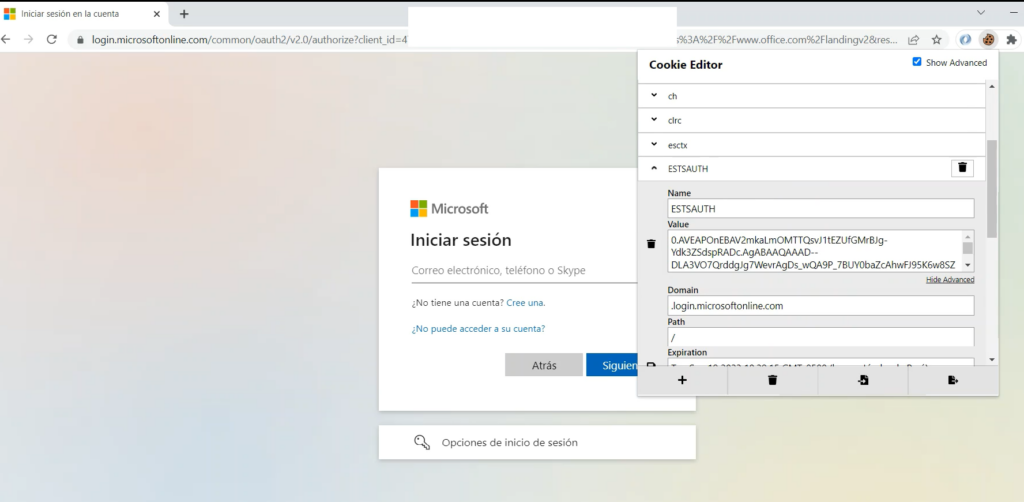Click the Siguiente button
The image size is (1024, 502).
click(612, 365)
